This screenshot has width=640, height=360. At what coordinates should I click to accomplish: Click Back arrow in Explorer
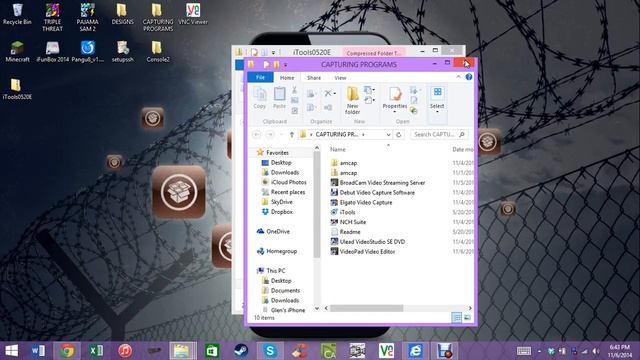pos(256,134)
